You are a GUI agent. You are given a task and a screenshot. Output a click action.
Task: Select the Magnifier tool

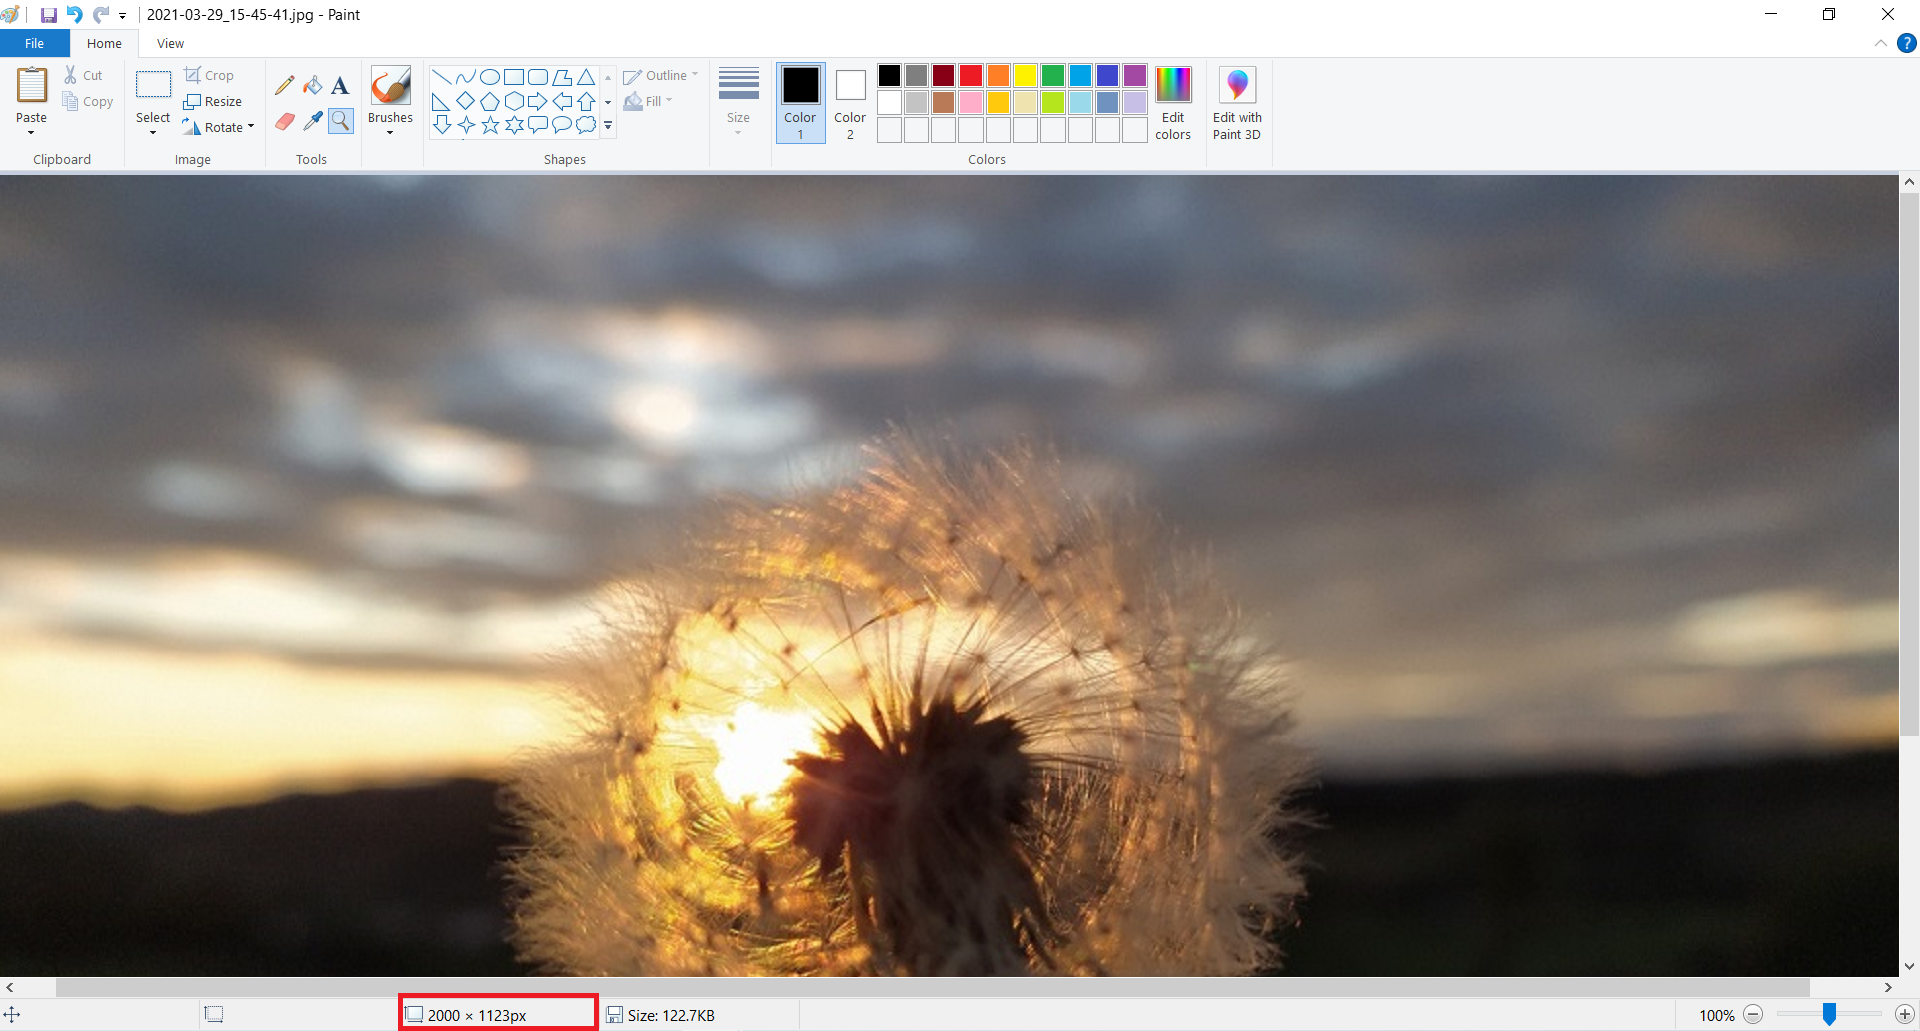[341, 121]
